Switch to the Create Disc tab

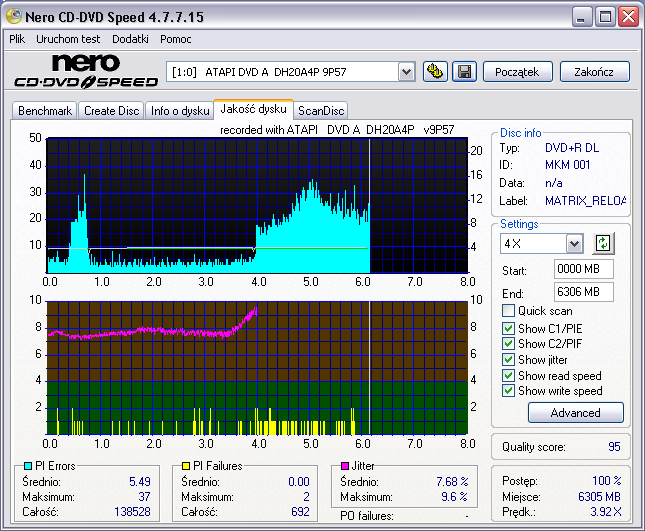tap(111, 111)
